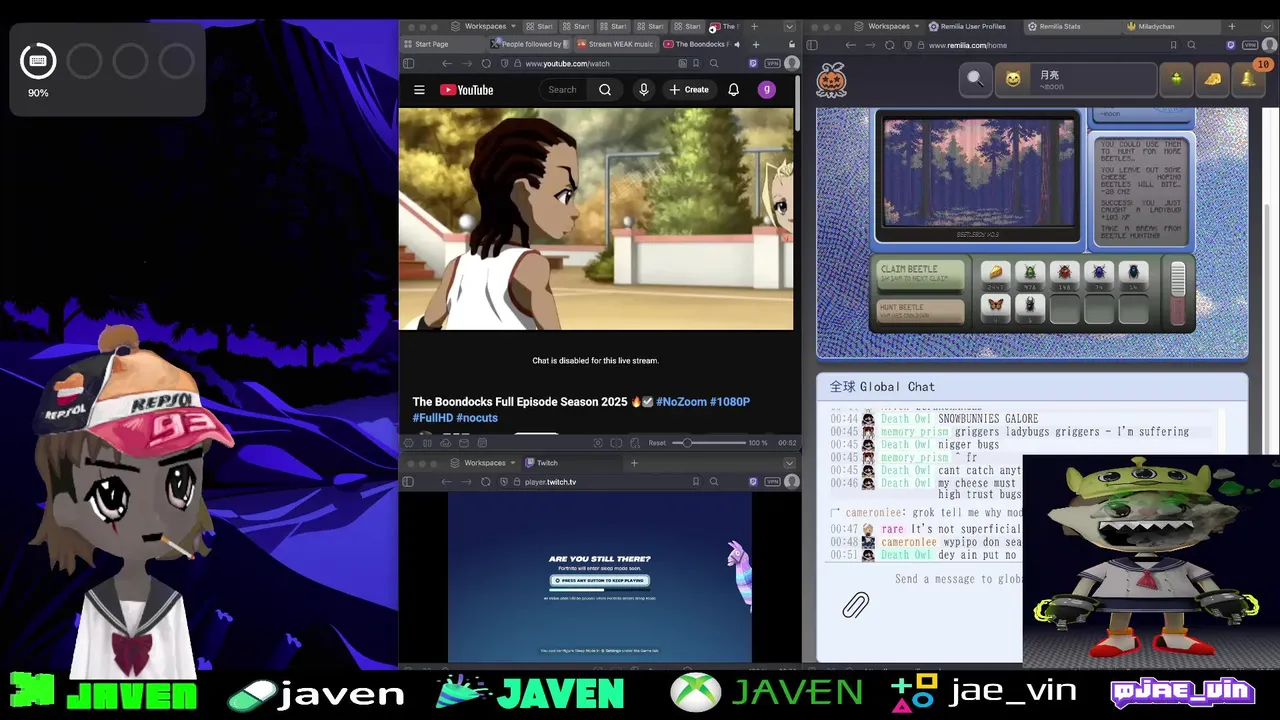This screenshot has height=720, width=1280.
Task: Open YouTube notifications bell
Action: coord(733,90)
